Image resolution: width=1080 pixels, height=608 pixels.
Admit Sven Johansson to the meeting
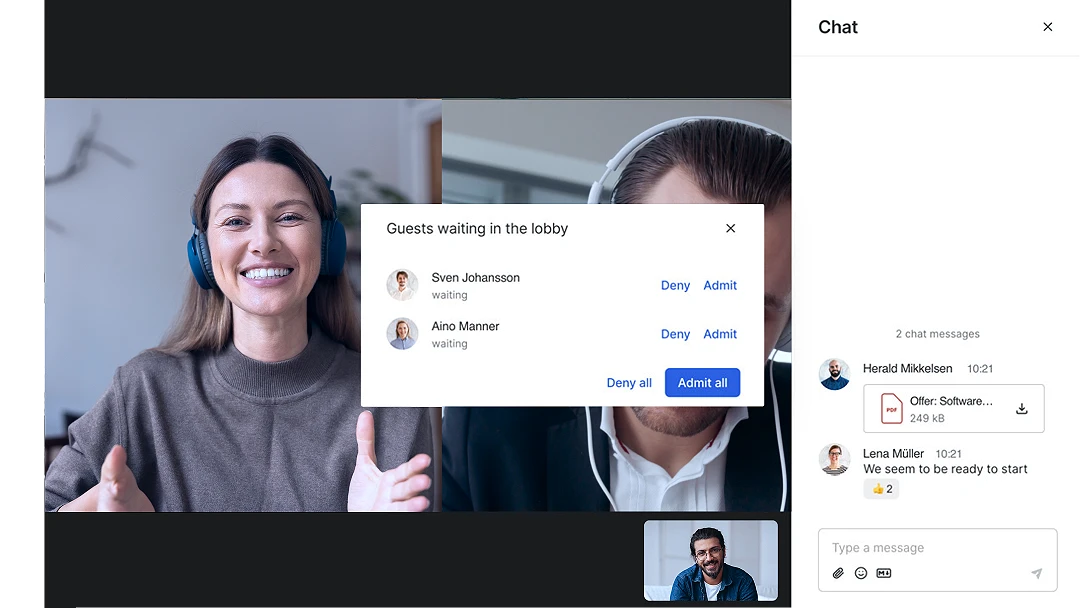[x=720, y=285]
